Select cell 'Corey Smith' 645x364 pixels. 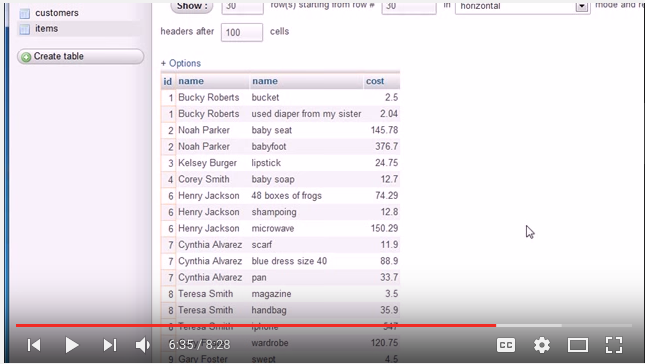click(x=204, y=179)
